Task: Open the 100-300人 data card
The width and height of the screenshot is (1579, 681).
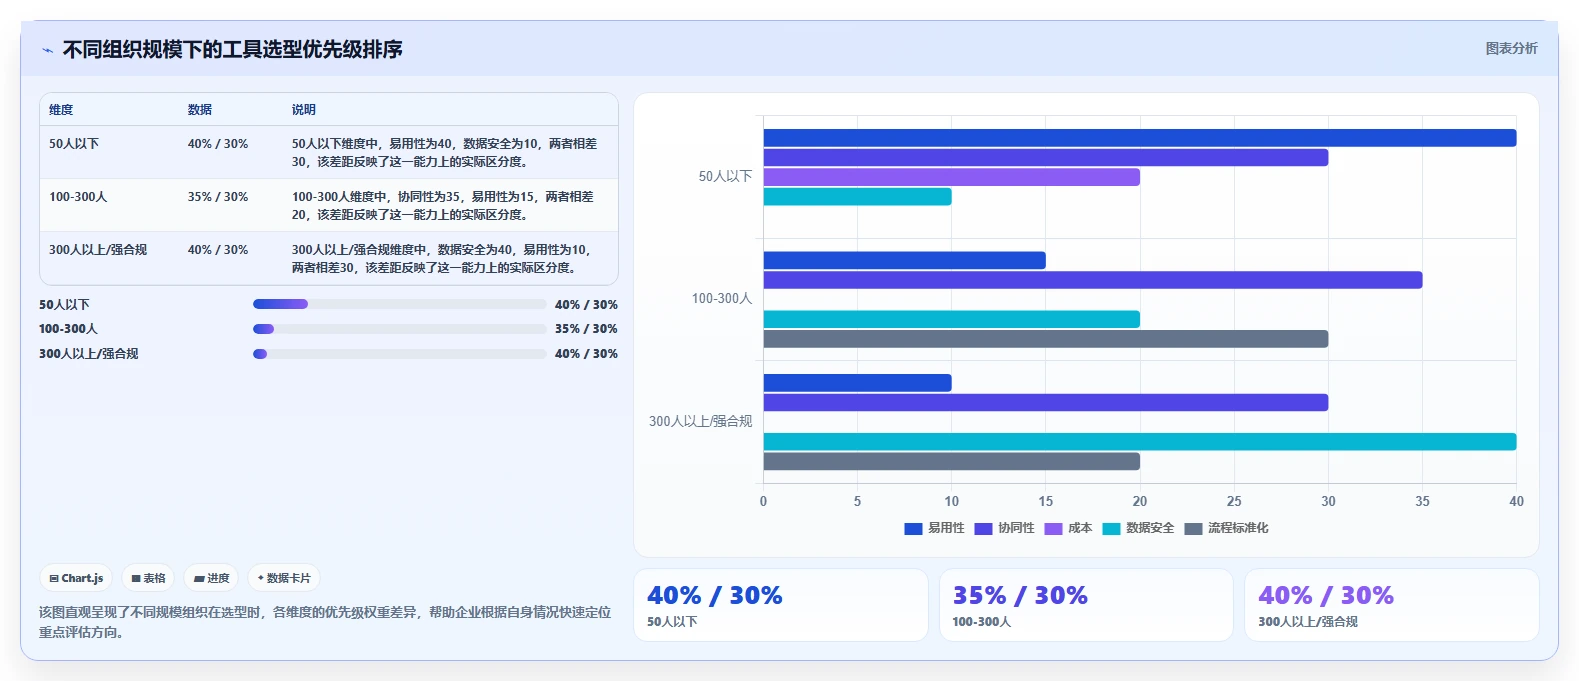Action: 1086,605
